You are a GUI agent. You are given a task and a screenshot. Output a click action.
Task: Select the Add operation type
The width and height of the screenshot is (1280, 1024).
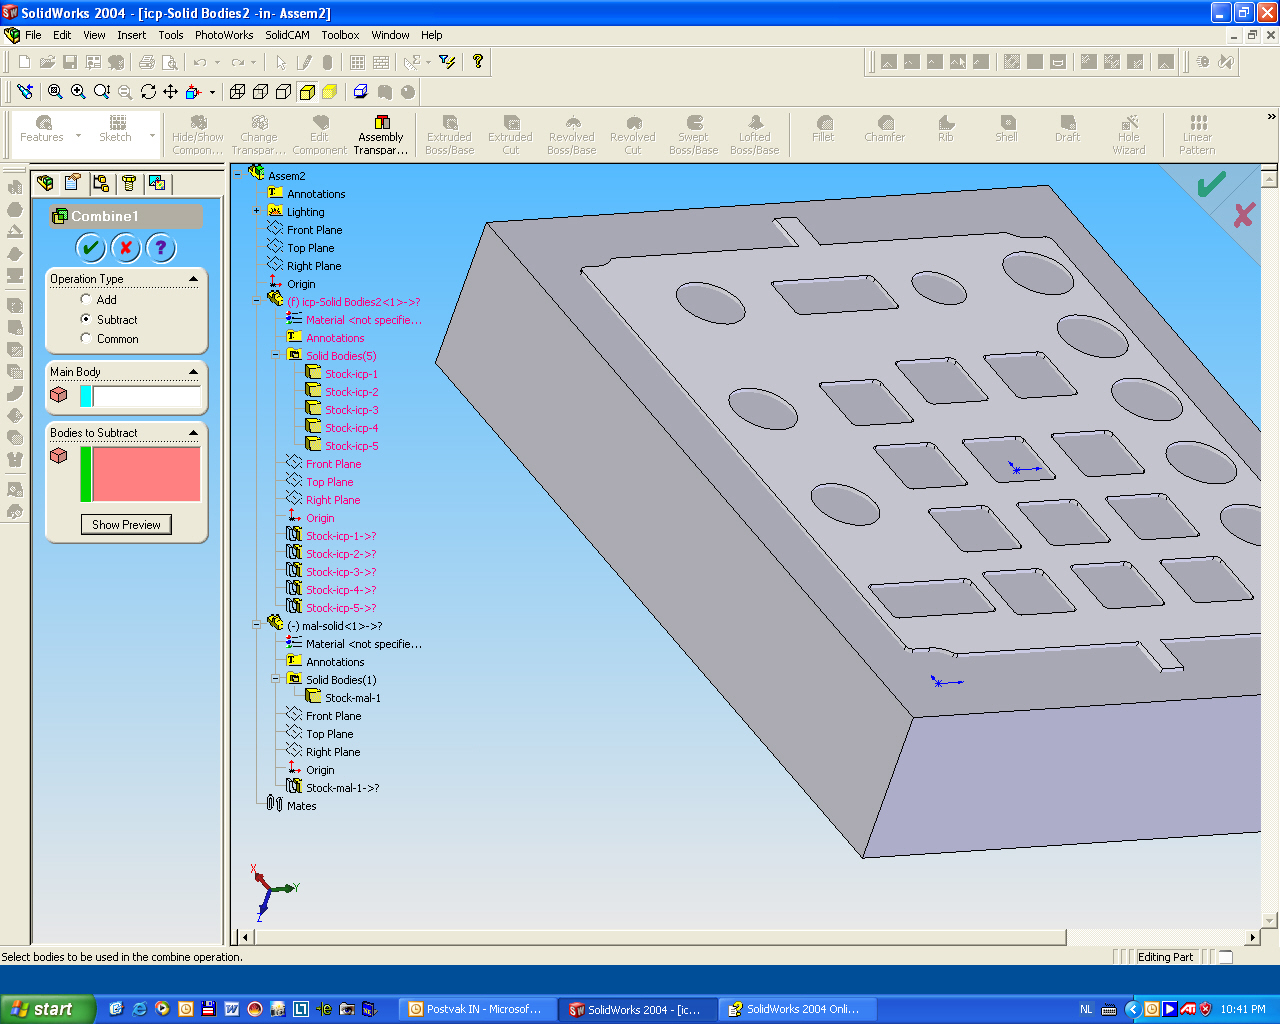click(x=86, y=300)
